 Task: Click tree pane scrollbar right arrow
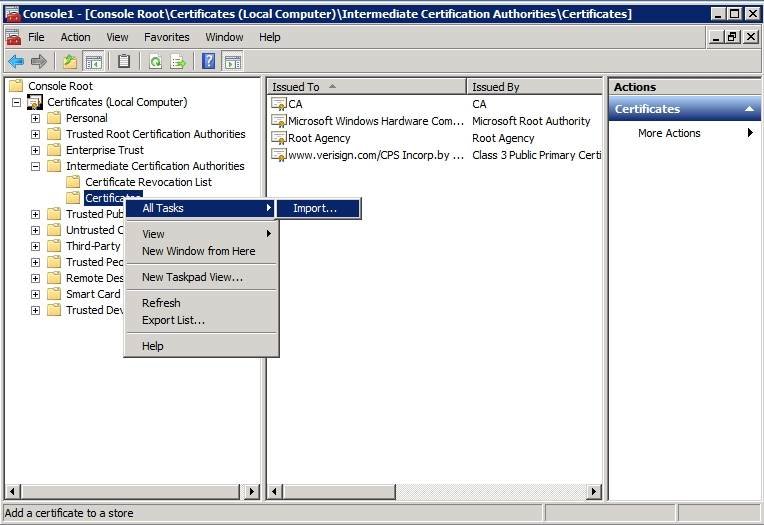point(252,491)
